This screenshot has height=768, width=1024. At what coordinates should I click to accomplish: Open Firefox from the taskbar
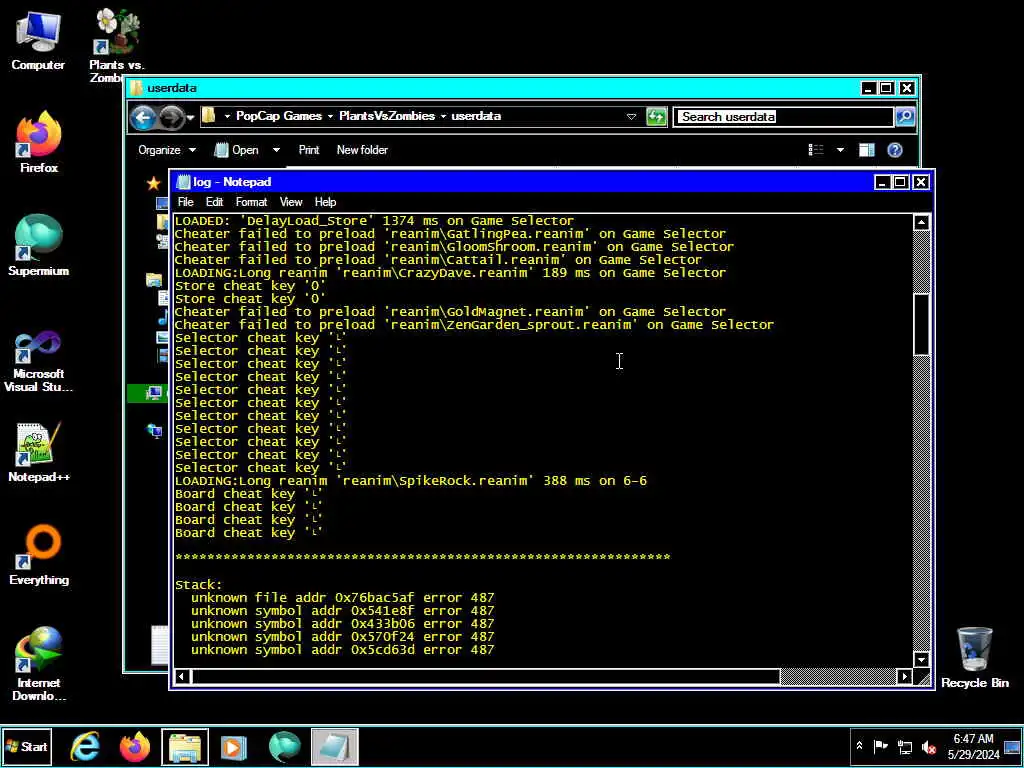coord(135,746)
